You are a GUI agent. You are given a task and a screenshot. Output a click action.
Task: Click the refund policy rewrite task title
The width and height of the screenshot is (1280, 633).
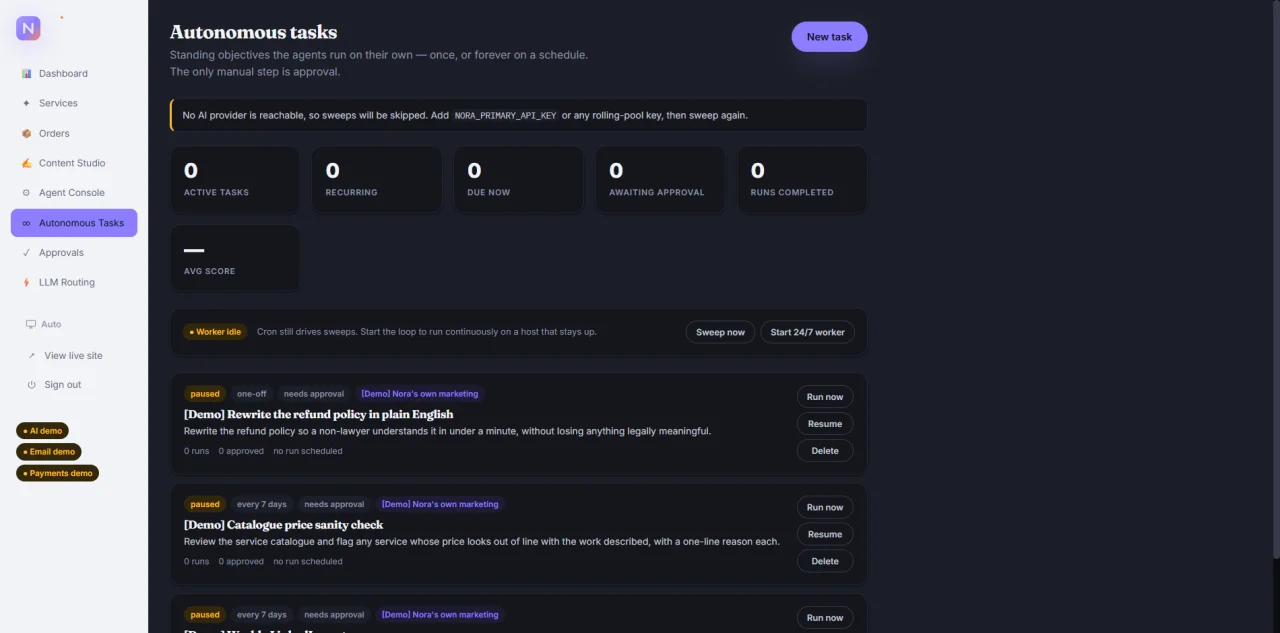(x=318, y=414)
